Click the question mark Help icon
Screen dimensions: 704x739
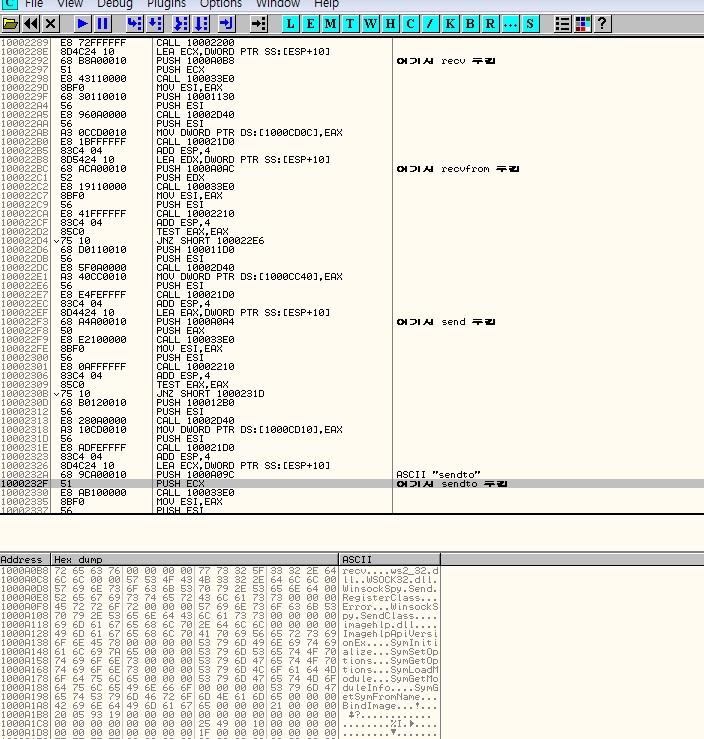pyautogui.click(x=602, y=24)
